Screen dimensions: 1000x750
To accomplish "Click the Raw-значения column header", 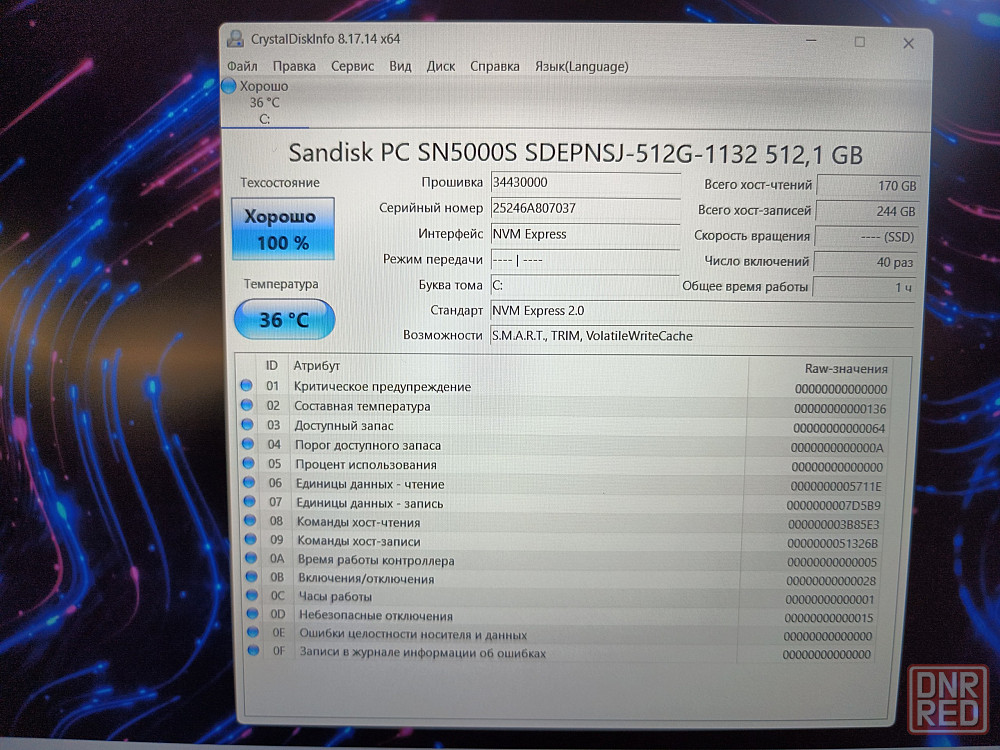I will (x=845, y=367).
